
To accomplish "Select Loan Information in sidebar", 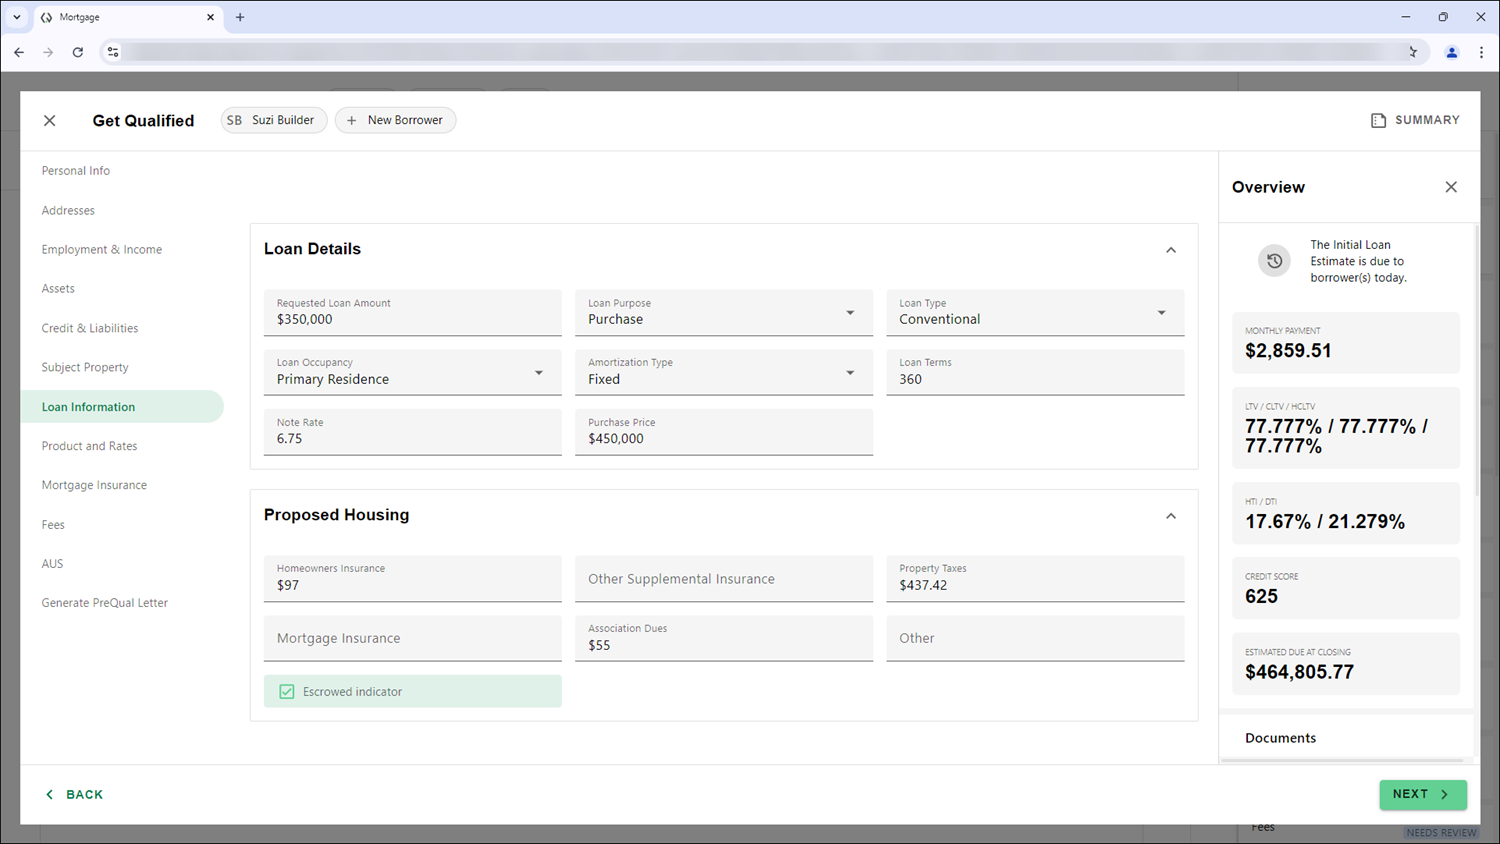I will pyautogui.click(x=122, y=406).
